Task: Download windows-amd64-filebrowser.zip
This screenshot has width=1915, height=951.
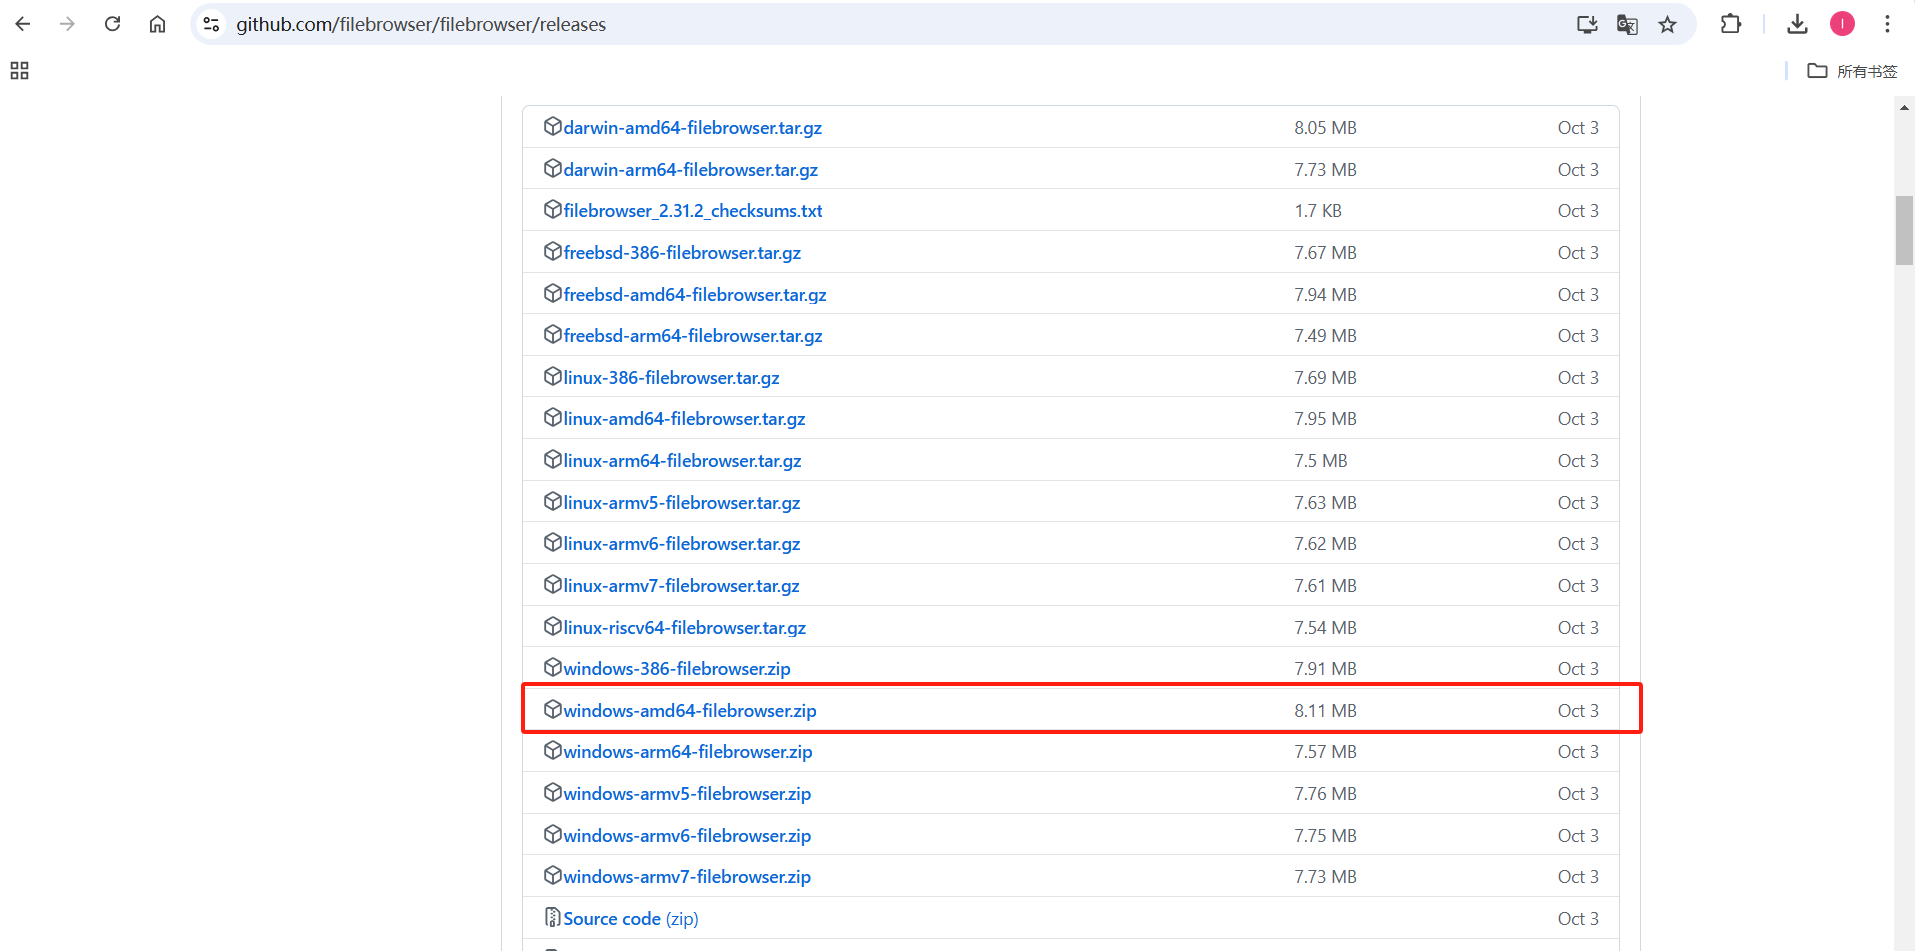Action: pyautogui.click(x=689, y=710)
